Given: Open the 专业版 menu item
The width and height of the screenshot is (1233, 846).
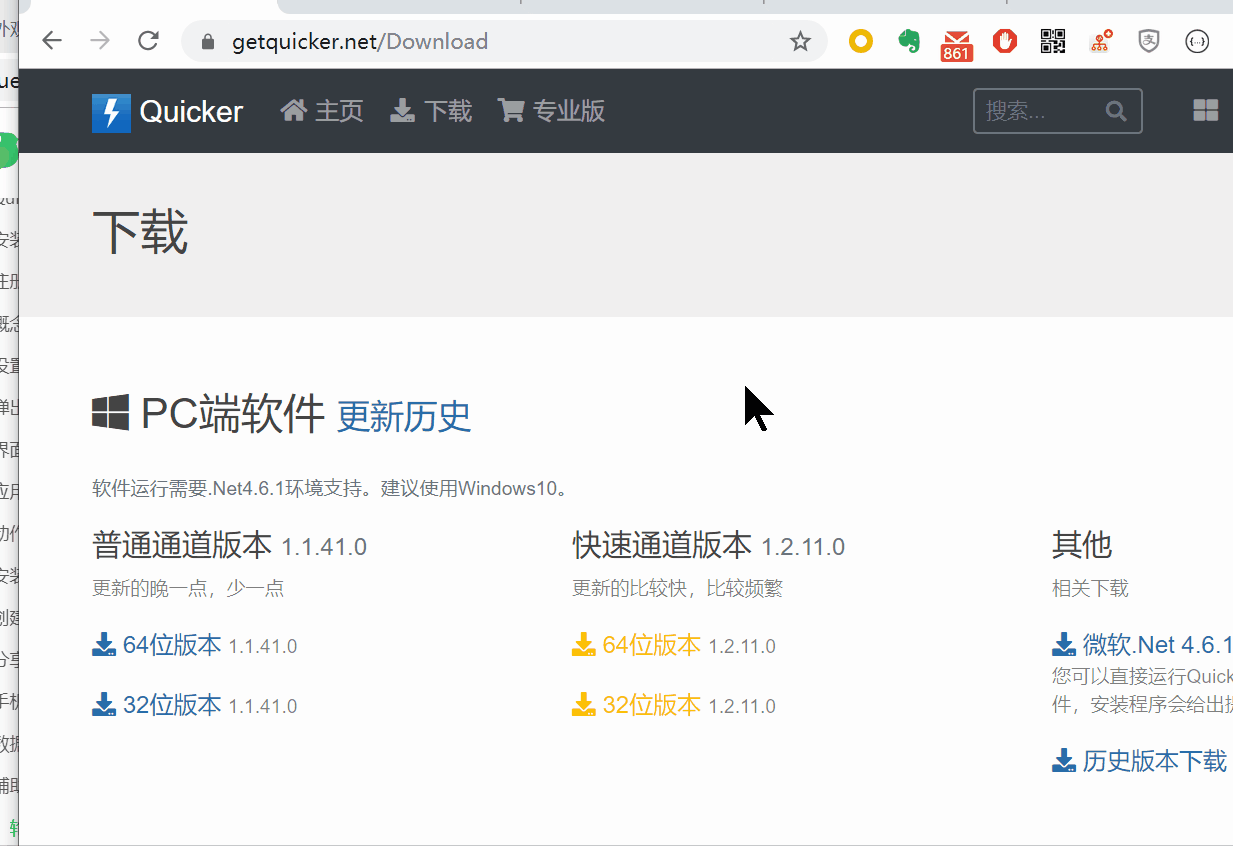Looking at the screenshot, I should click(x=551, y=111).
